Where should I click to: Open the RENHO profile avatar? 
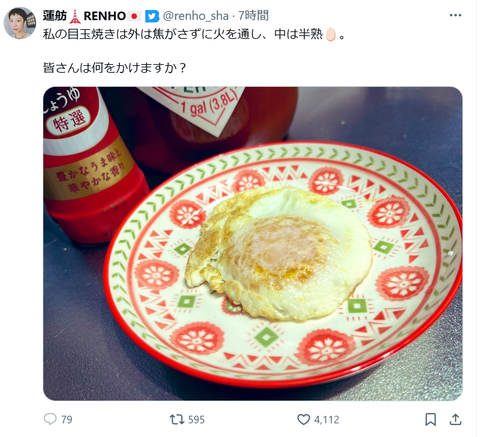[20, 23]
